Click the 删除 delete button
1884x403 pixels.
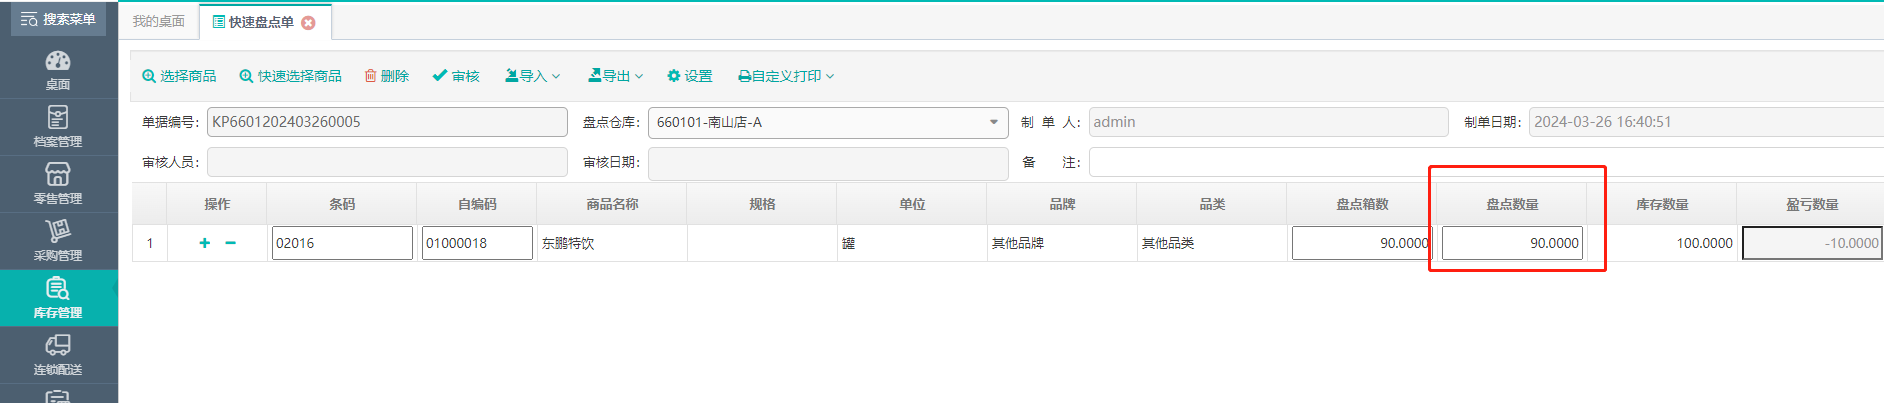[x=387, y=76]
